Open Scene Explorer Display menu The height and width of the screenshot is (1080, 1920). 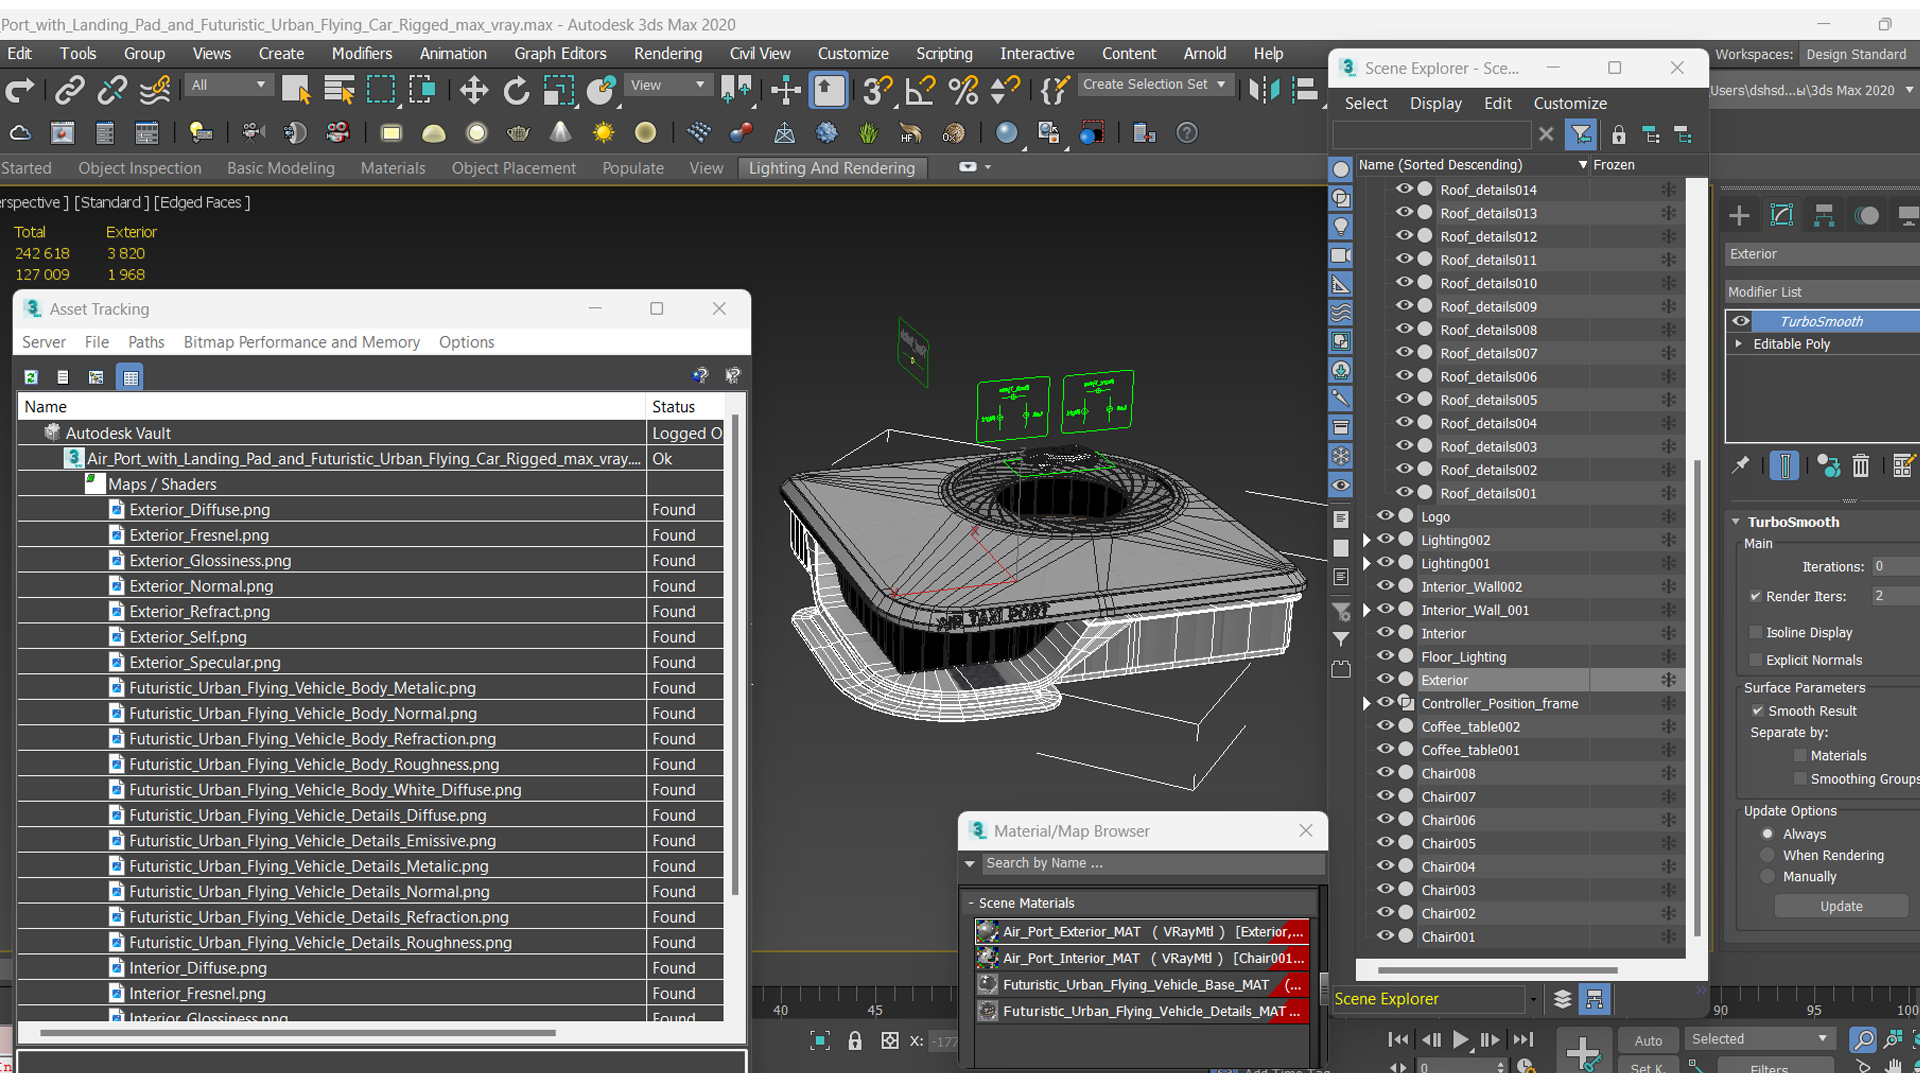point(1435,103)
